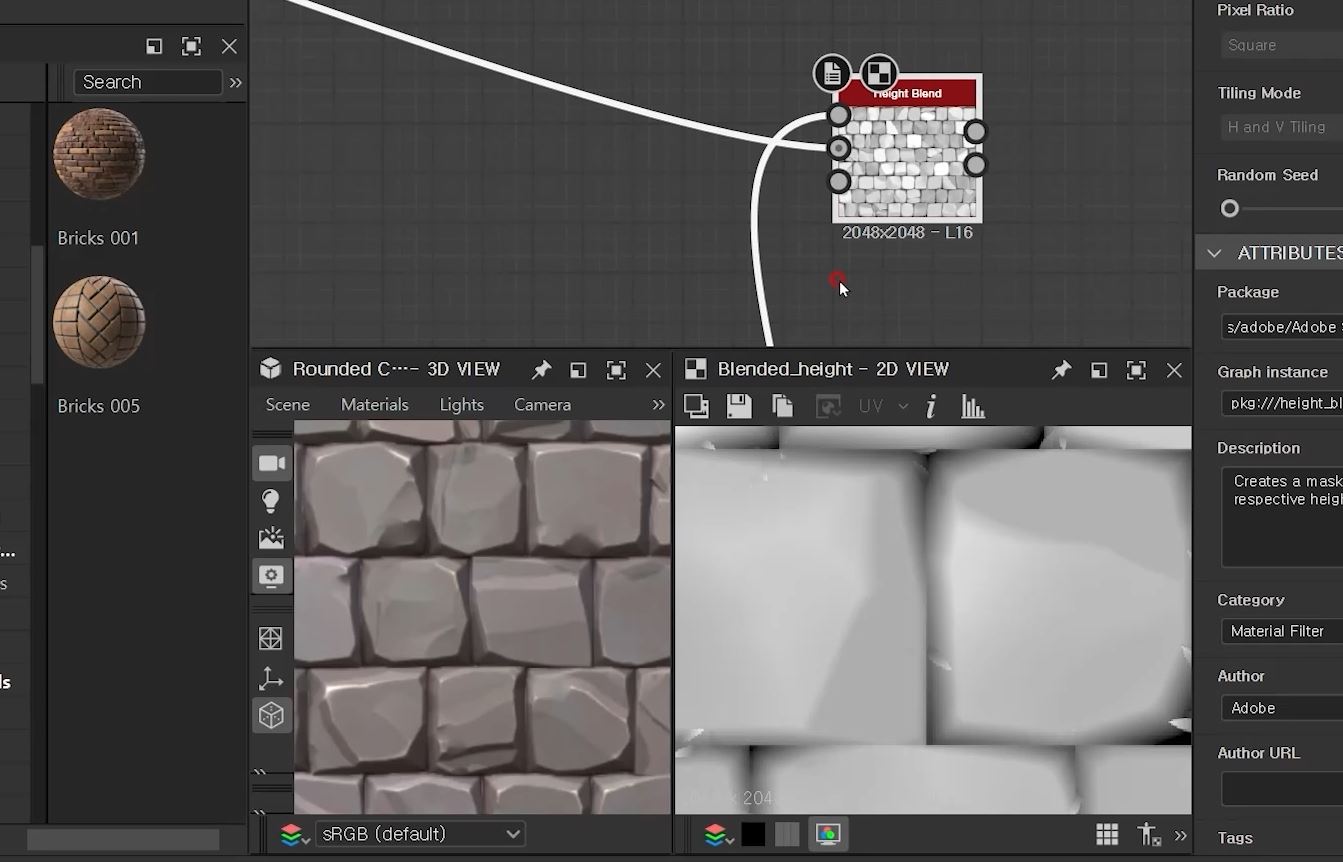The width and height of the screenshot is (1343, 862).
Task: Open the Camera menu in 3D view
Action: point(542,405)
